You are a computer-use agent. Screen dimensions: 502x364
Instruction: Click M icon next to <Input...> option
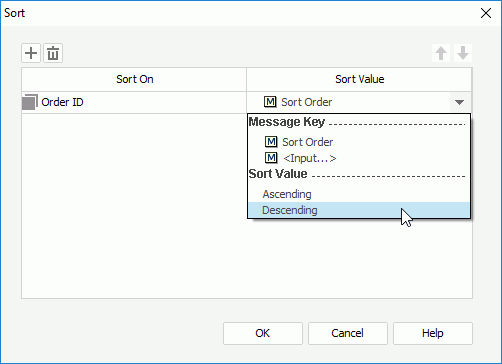tap(271, 158)
